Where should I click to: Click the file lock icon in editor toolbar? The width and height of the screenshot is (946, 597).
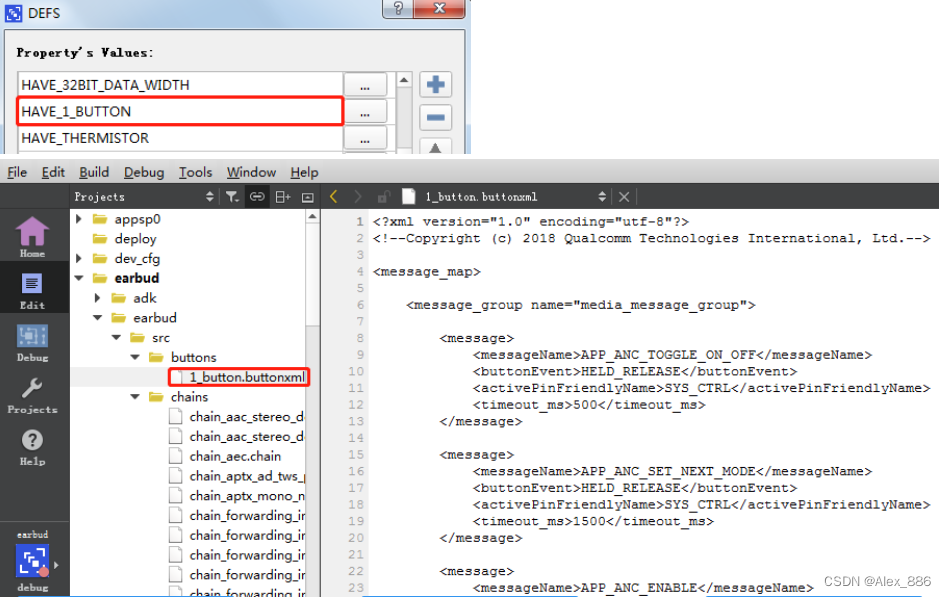[x=383, y=197]
